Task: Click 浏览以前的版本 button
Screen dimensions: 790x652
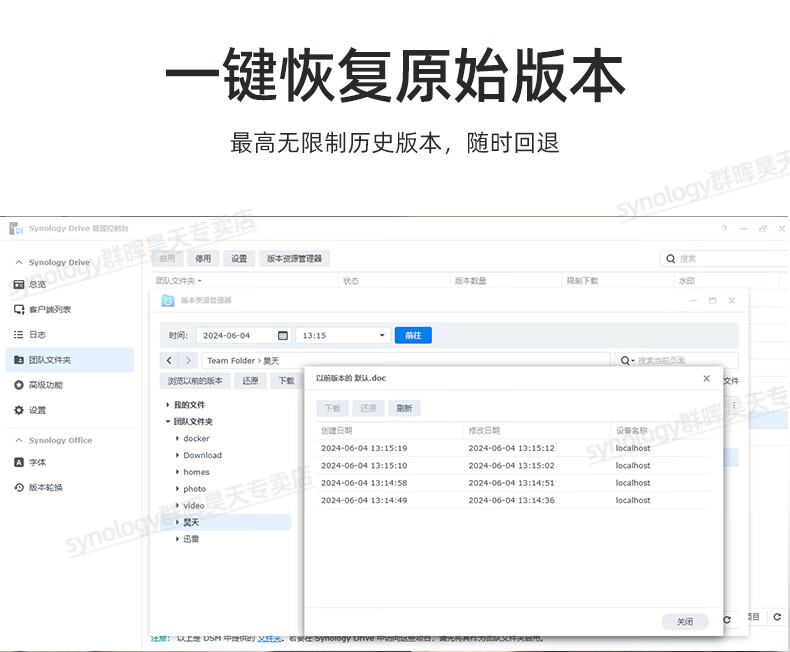Action: tap(195, 381)
